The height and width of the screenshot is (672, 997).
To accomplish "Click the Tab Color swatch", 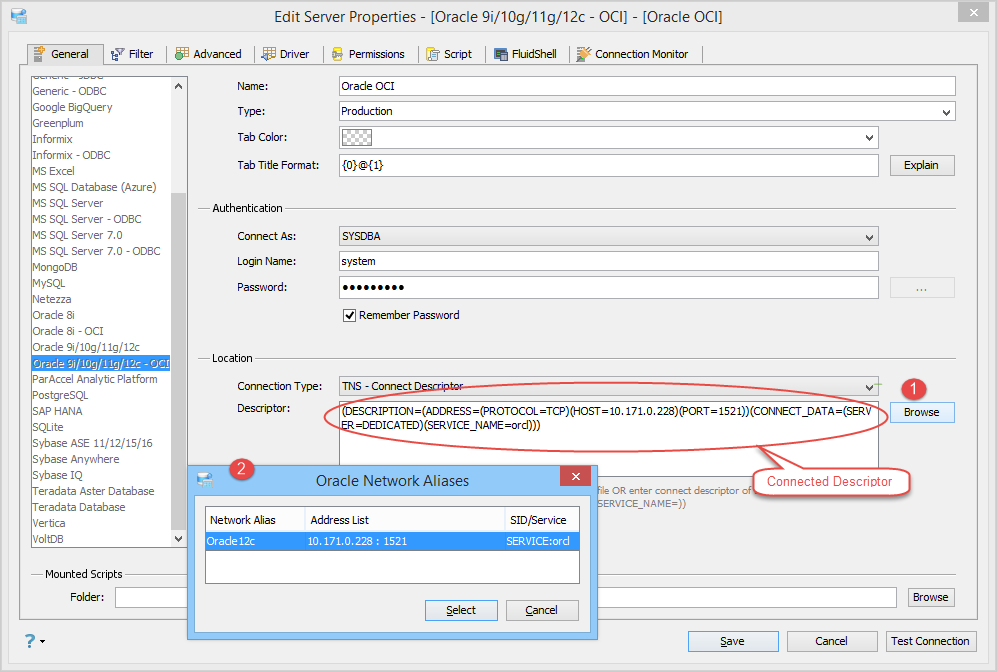I will click(357, 137).
